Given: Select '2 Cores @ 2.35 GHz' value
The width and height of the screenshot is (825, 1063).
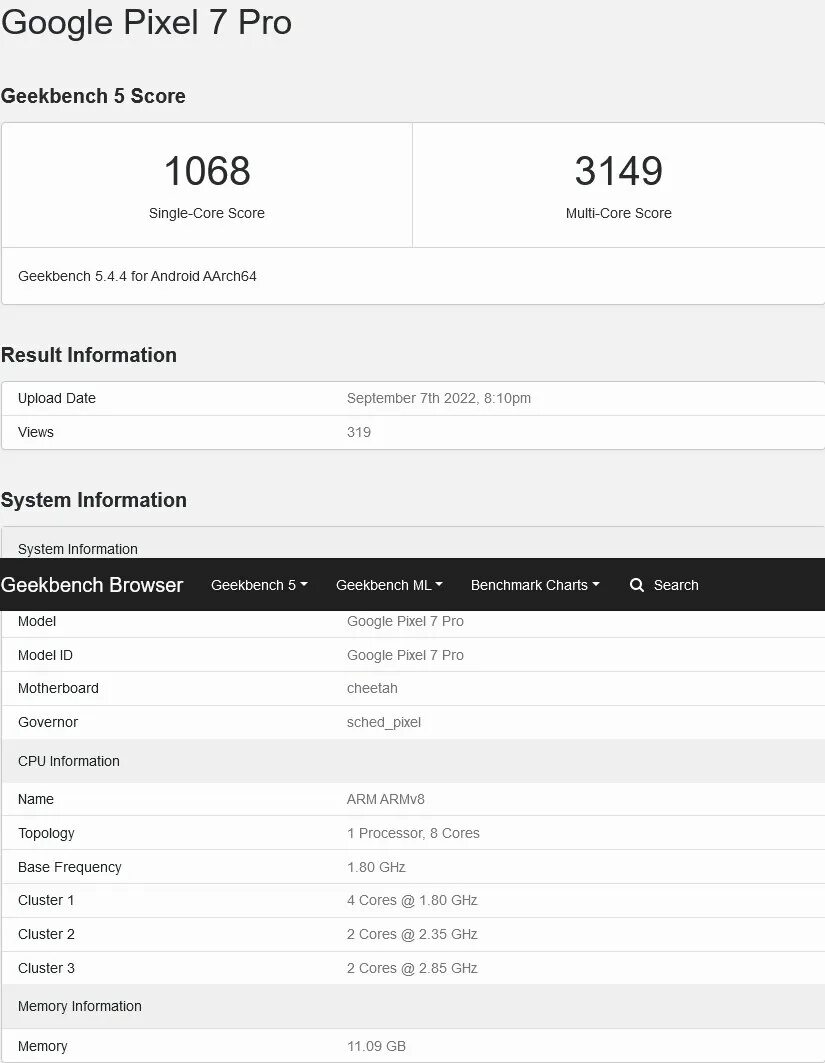Looking at the screenshot, I should click(x=412, y=934).
